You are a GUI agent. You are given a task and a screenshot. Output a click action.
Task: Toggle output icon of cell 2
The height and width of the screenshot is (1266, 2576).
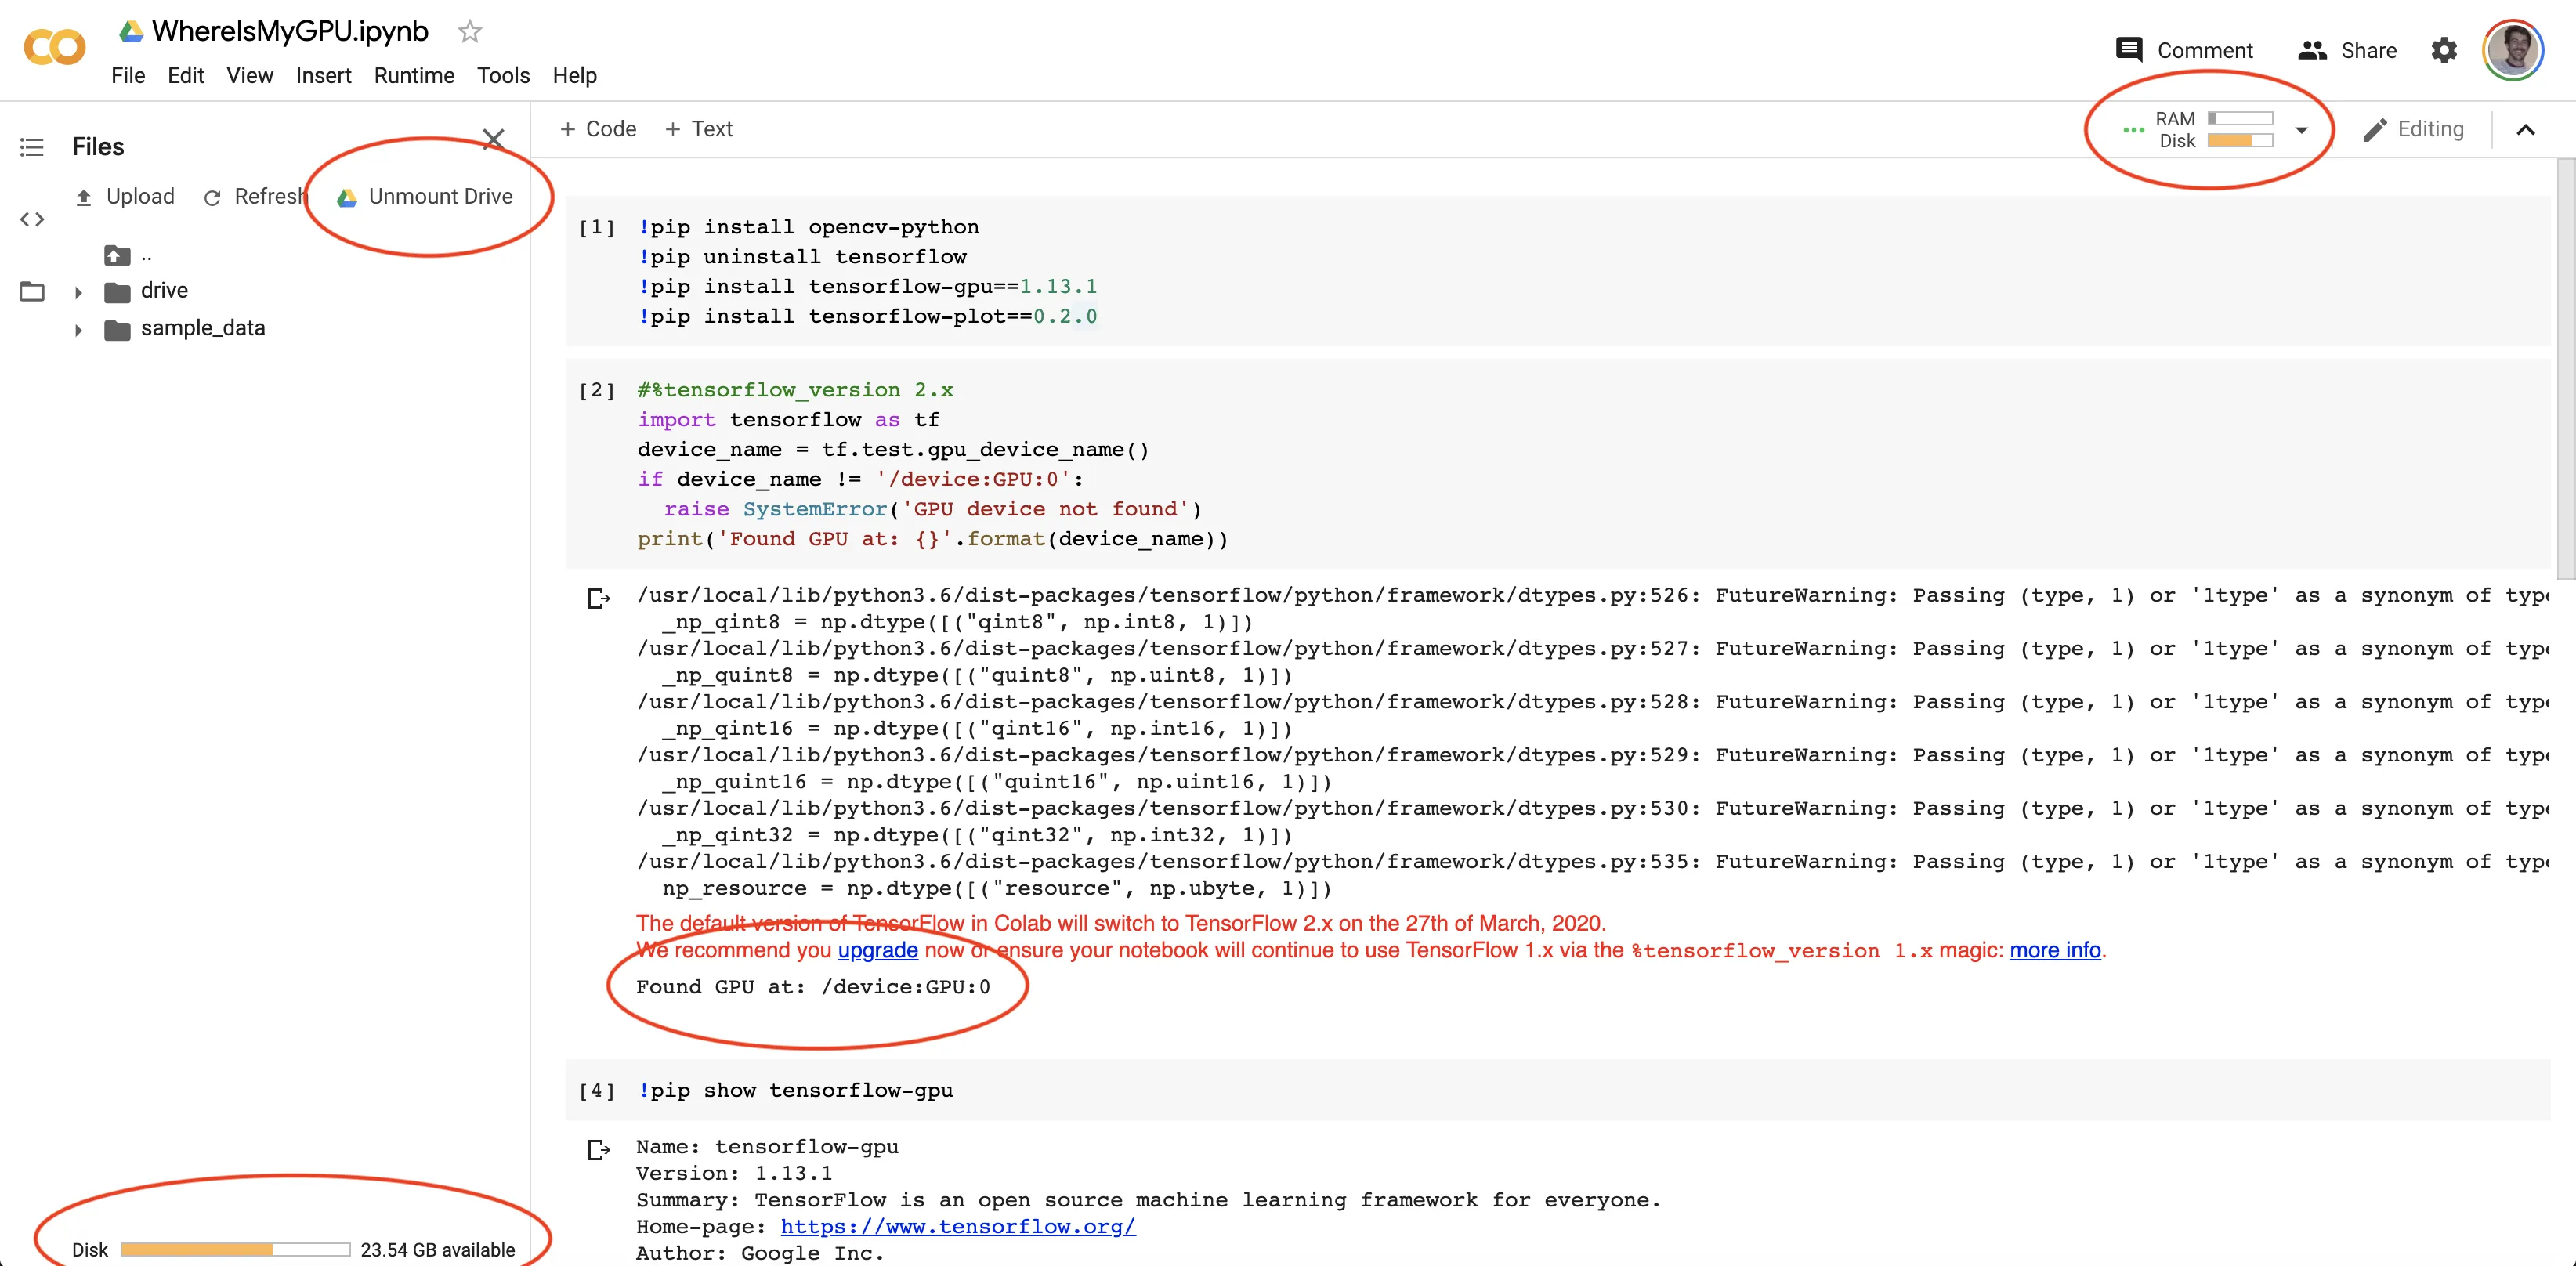[x=598, y=598]
